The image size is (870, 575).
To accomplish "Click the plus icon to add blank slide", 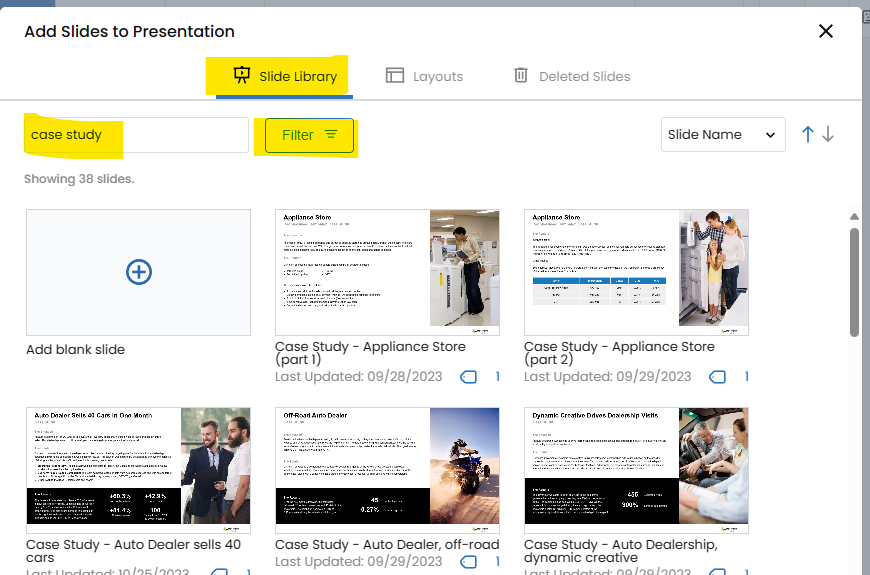I will tap(138, 272).
